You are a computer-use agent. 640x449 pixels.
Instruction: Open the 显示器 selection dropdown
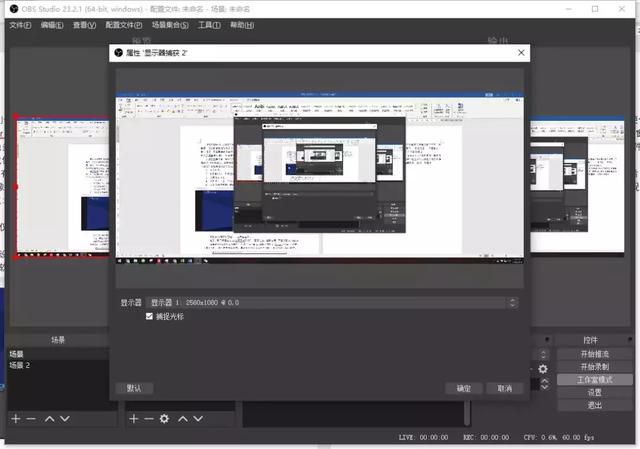click(332, 302)
